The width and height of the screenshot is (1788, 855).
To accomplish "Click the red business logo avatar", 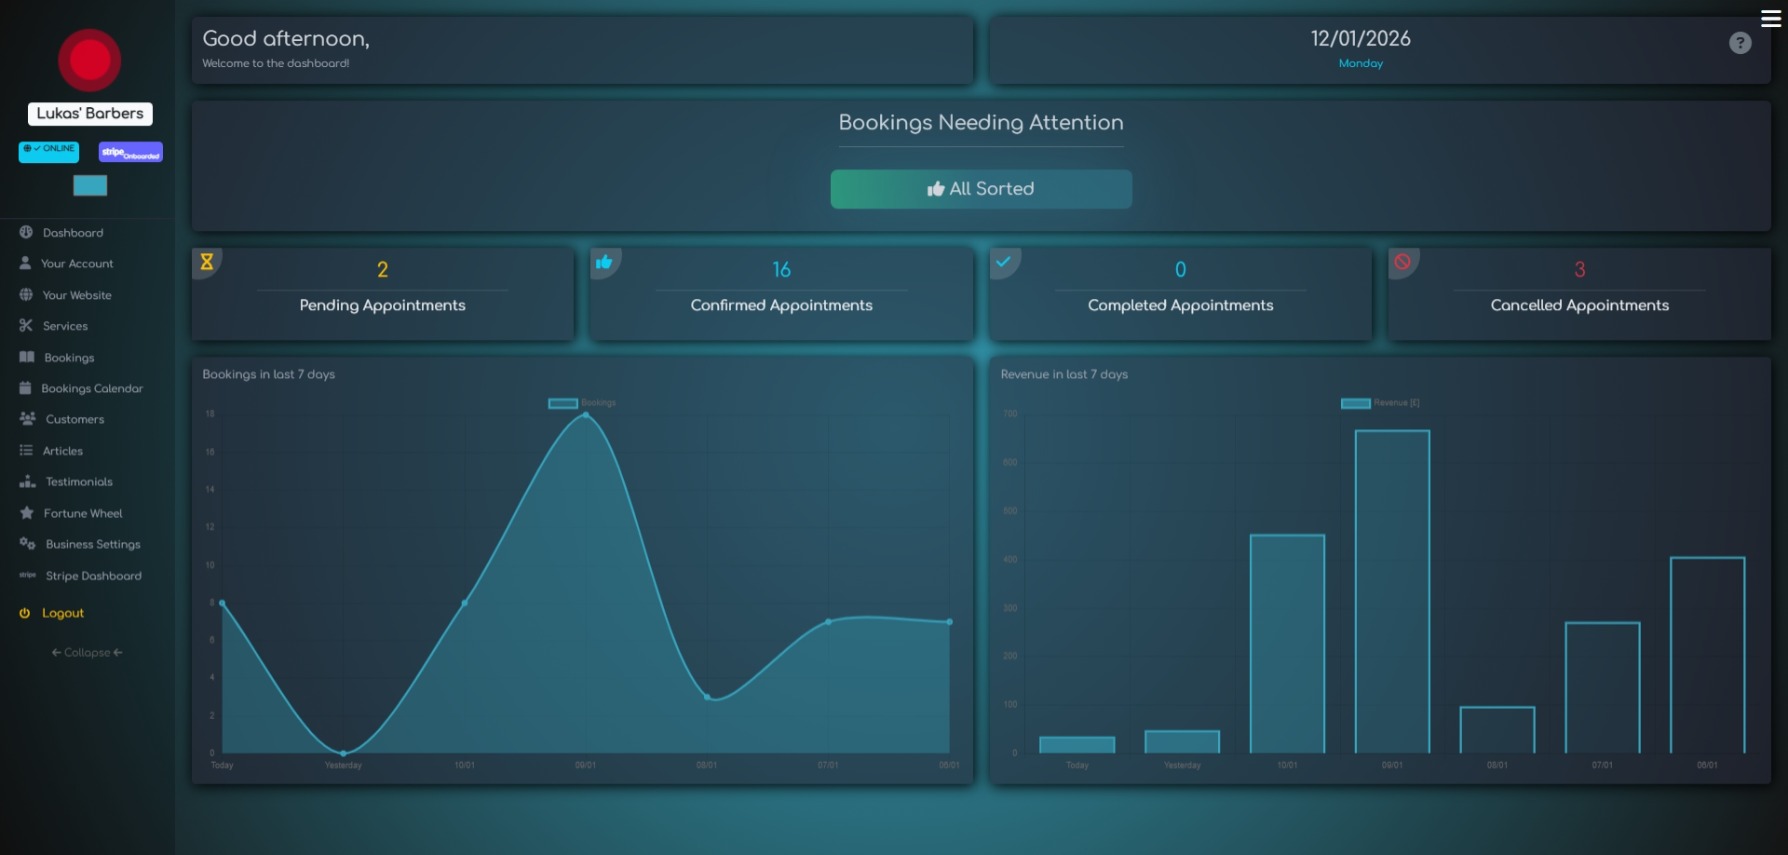I will click(90, 60).
